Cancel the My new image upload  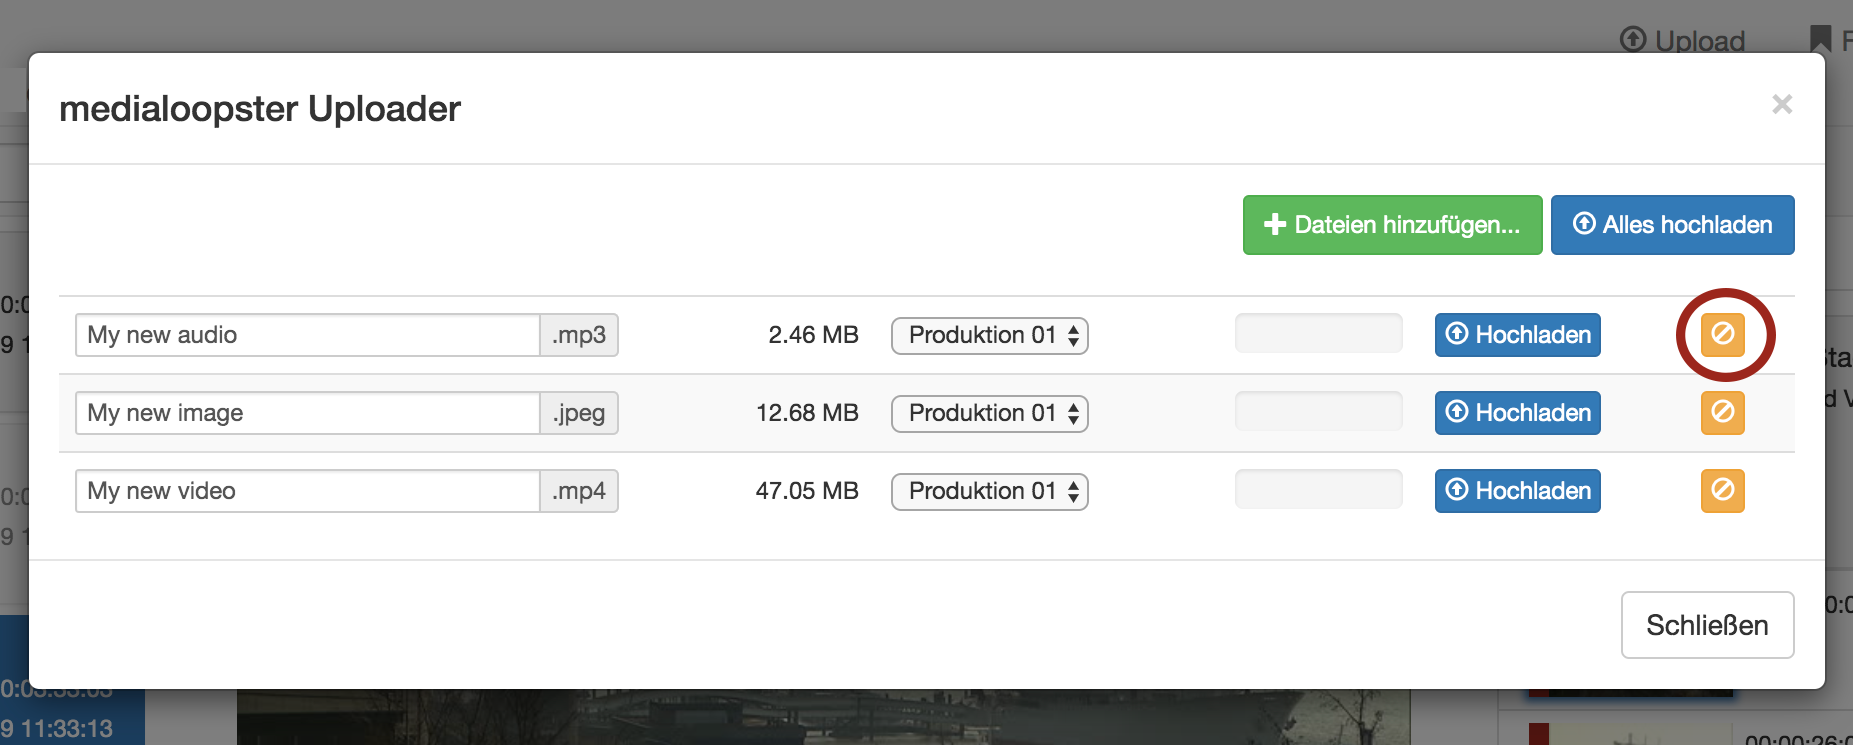(1722, 412)
